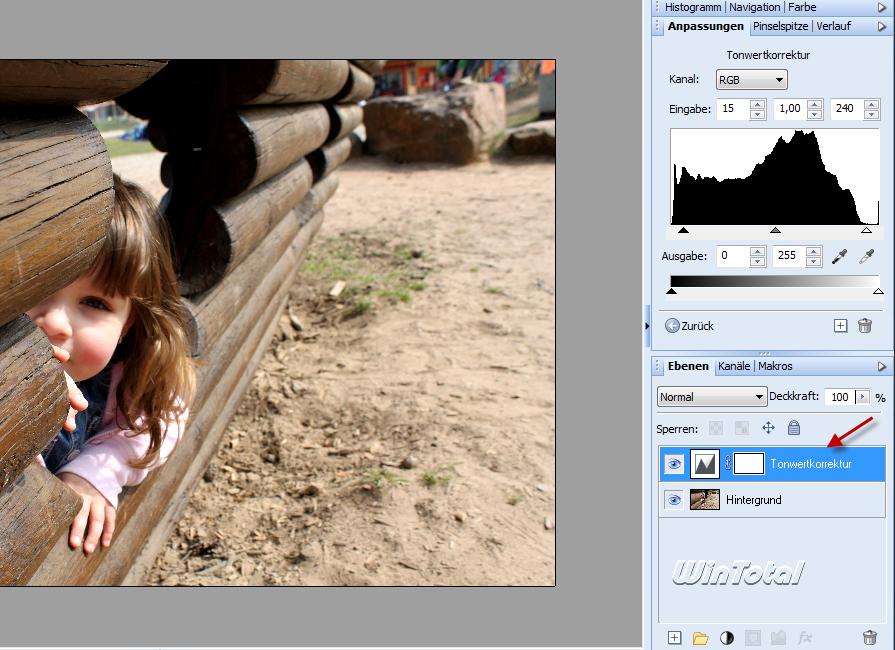
Task: Open the Ebenen panel options menu arrow
Action: tap(881, 366)
